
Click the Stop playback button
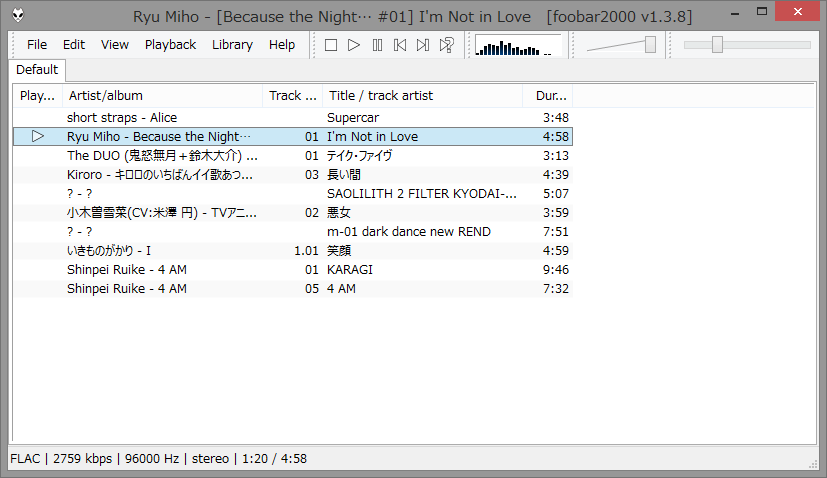(331, 45)
